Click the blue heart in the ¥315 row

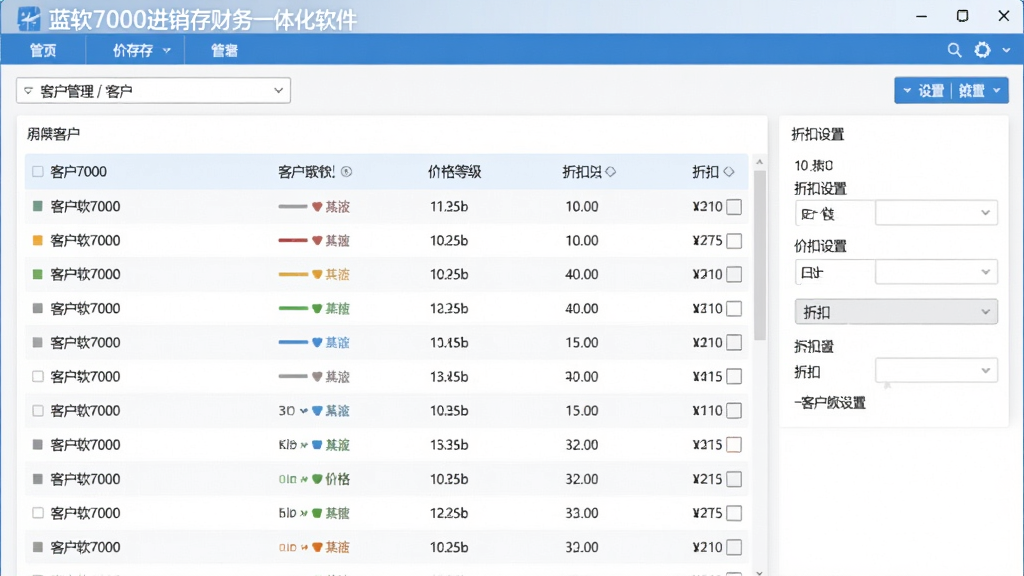pyautogui.click(x=317, y=445)
